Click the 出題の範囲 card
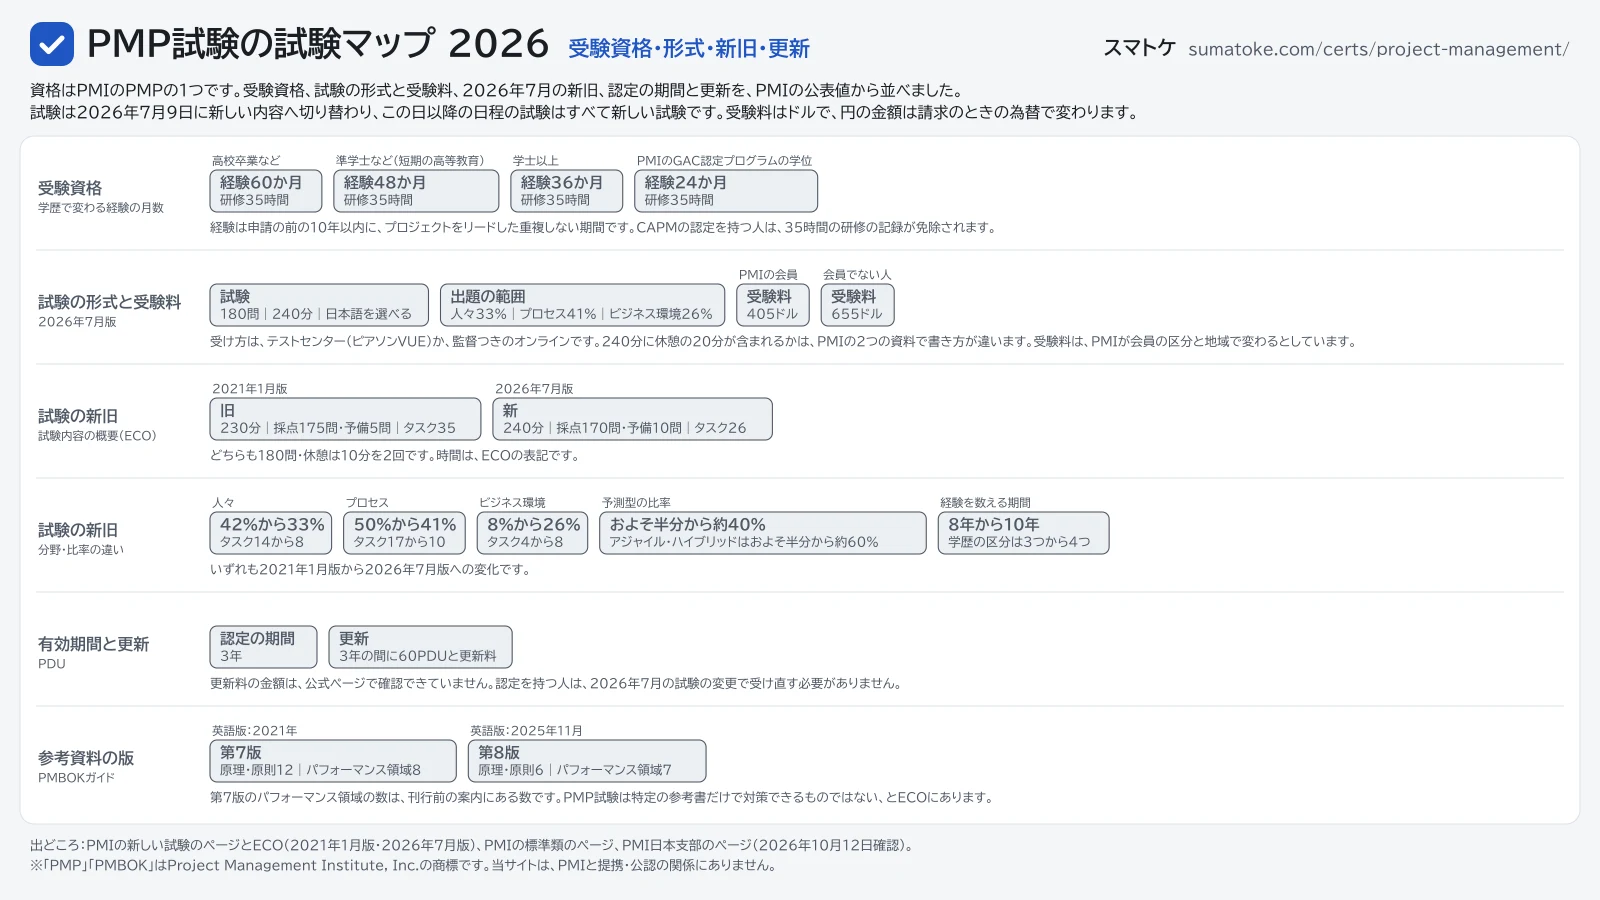Image resolution: width=1600 pixels, height=900 pixels. (x=583, y=305)
